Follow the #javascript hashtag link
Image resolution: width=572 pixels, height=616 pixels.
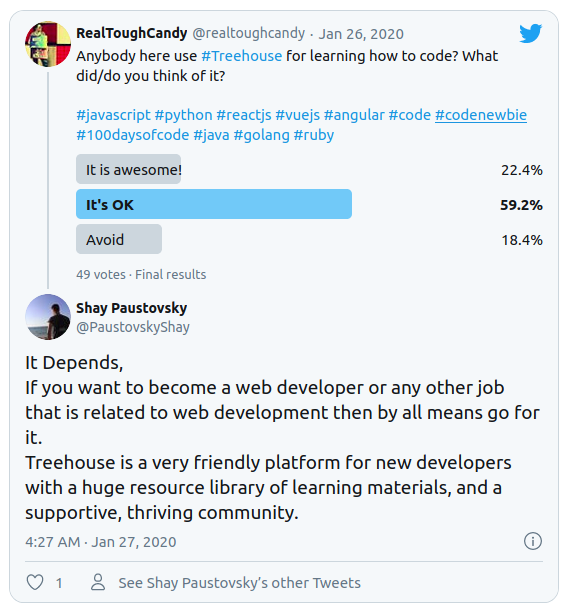[113, 115]
